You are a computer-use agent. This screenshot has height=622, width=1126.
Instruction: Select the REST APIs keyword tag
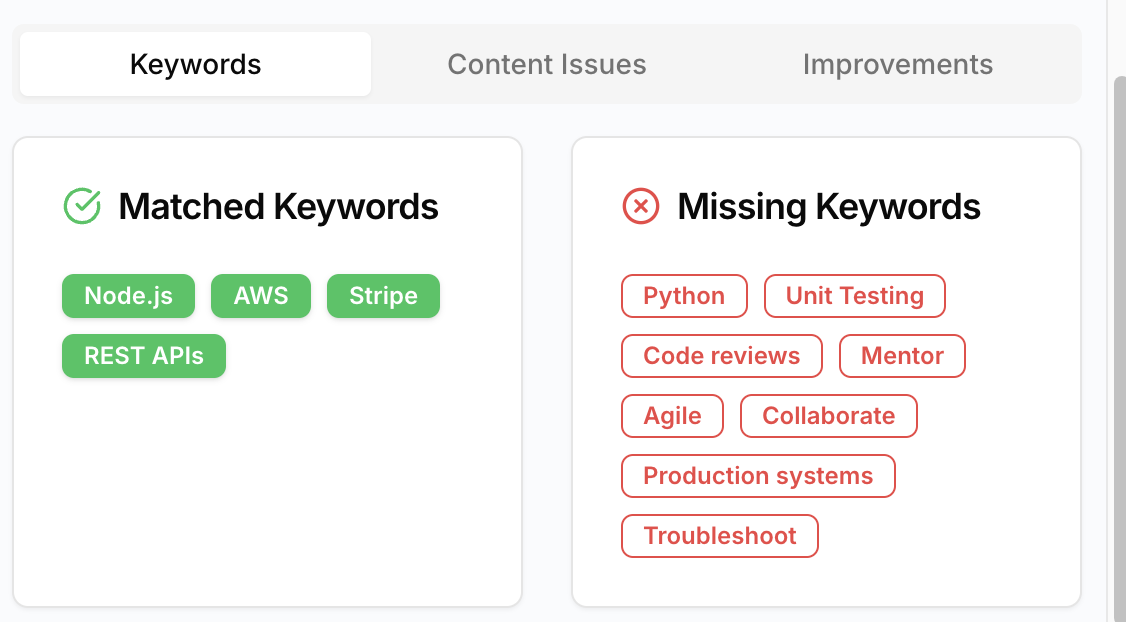144,356
